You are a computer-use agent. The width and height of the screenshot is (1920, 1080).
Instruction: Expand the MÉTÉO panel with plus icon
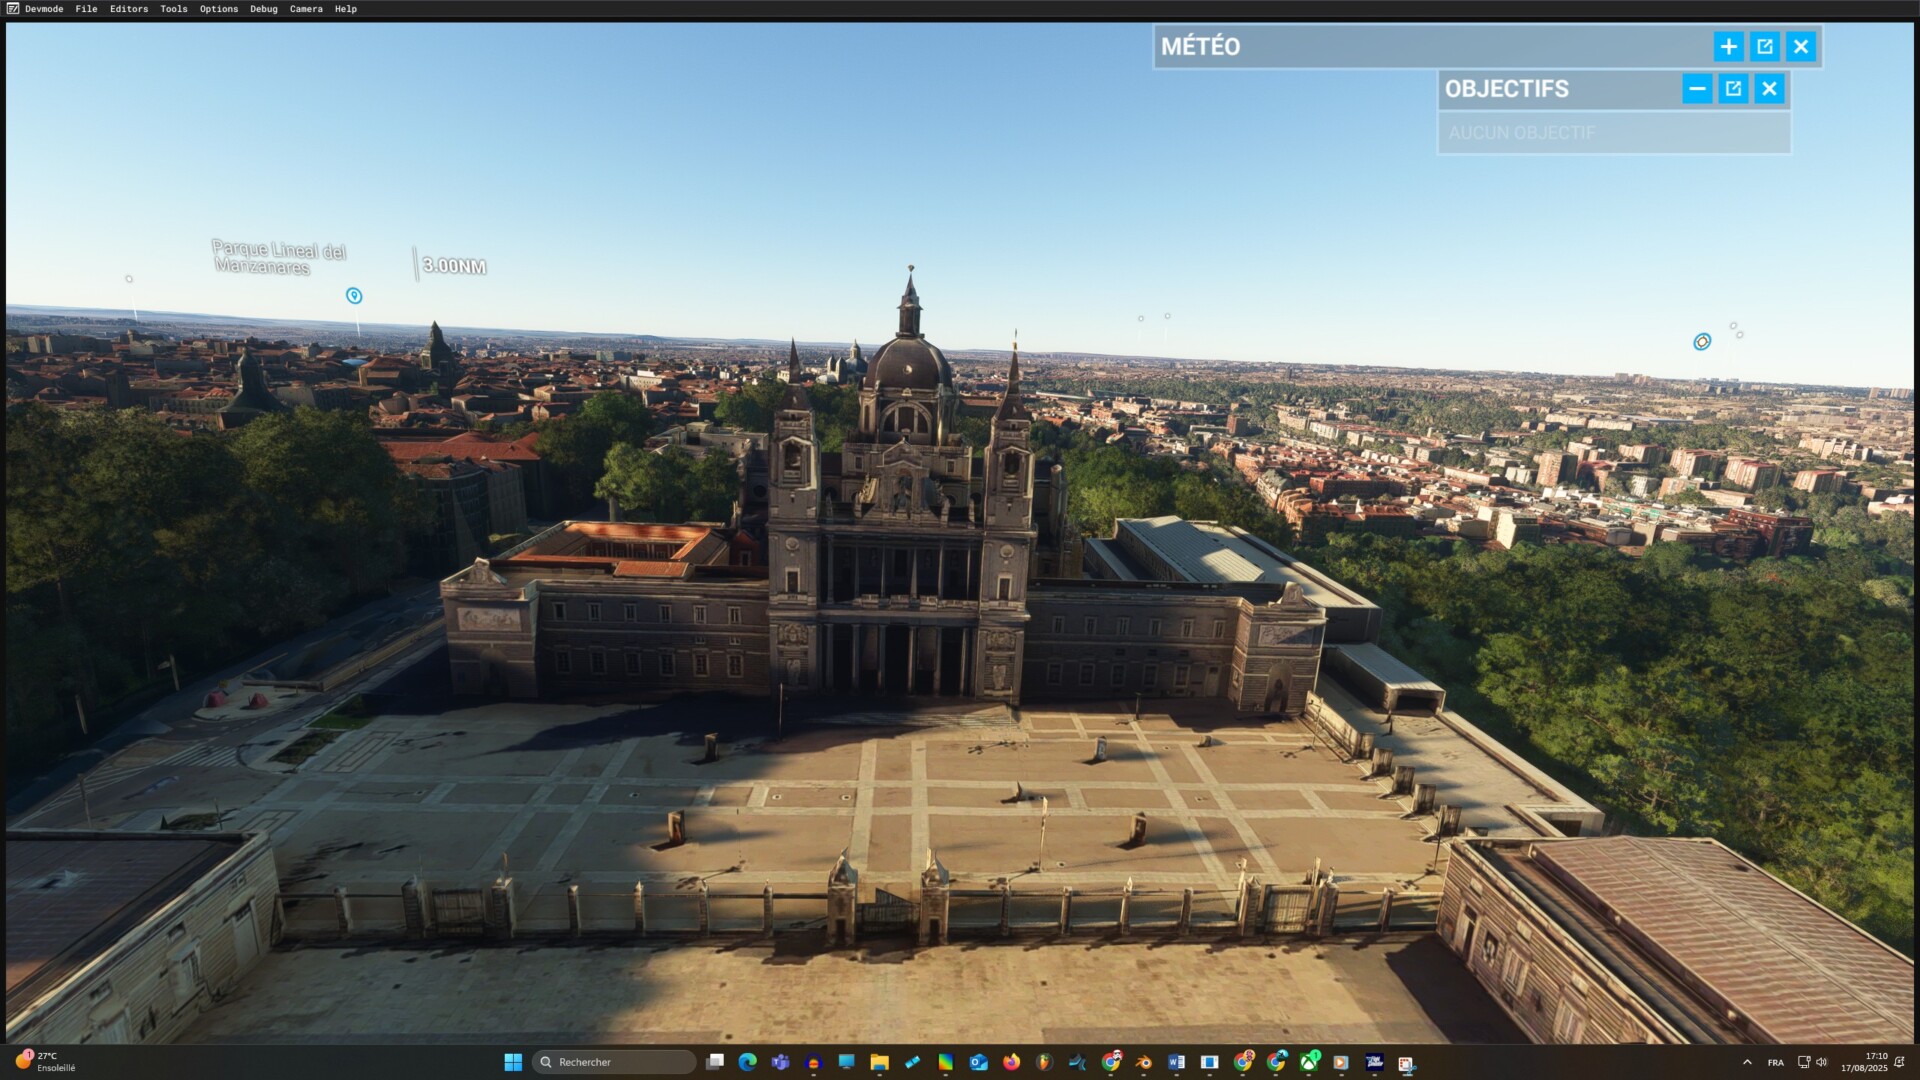pyautogui.click(x=1728, y=46)
